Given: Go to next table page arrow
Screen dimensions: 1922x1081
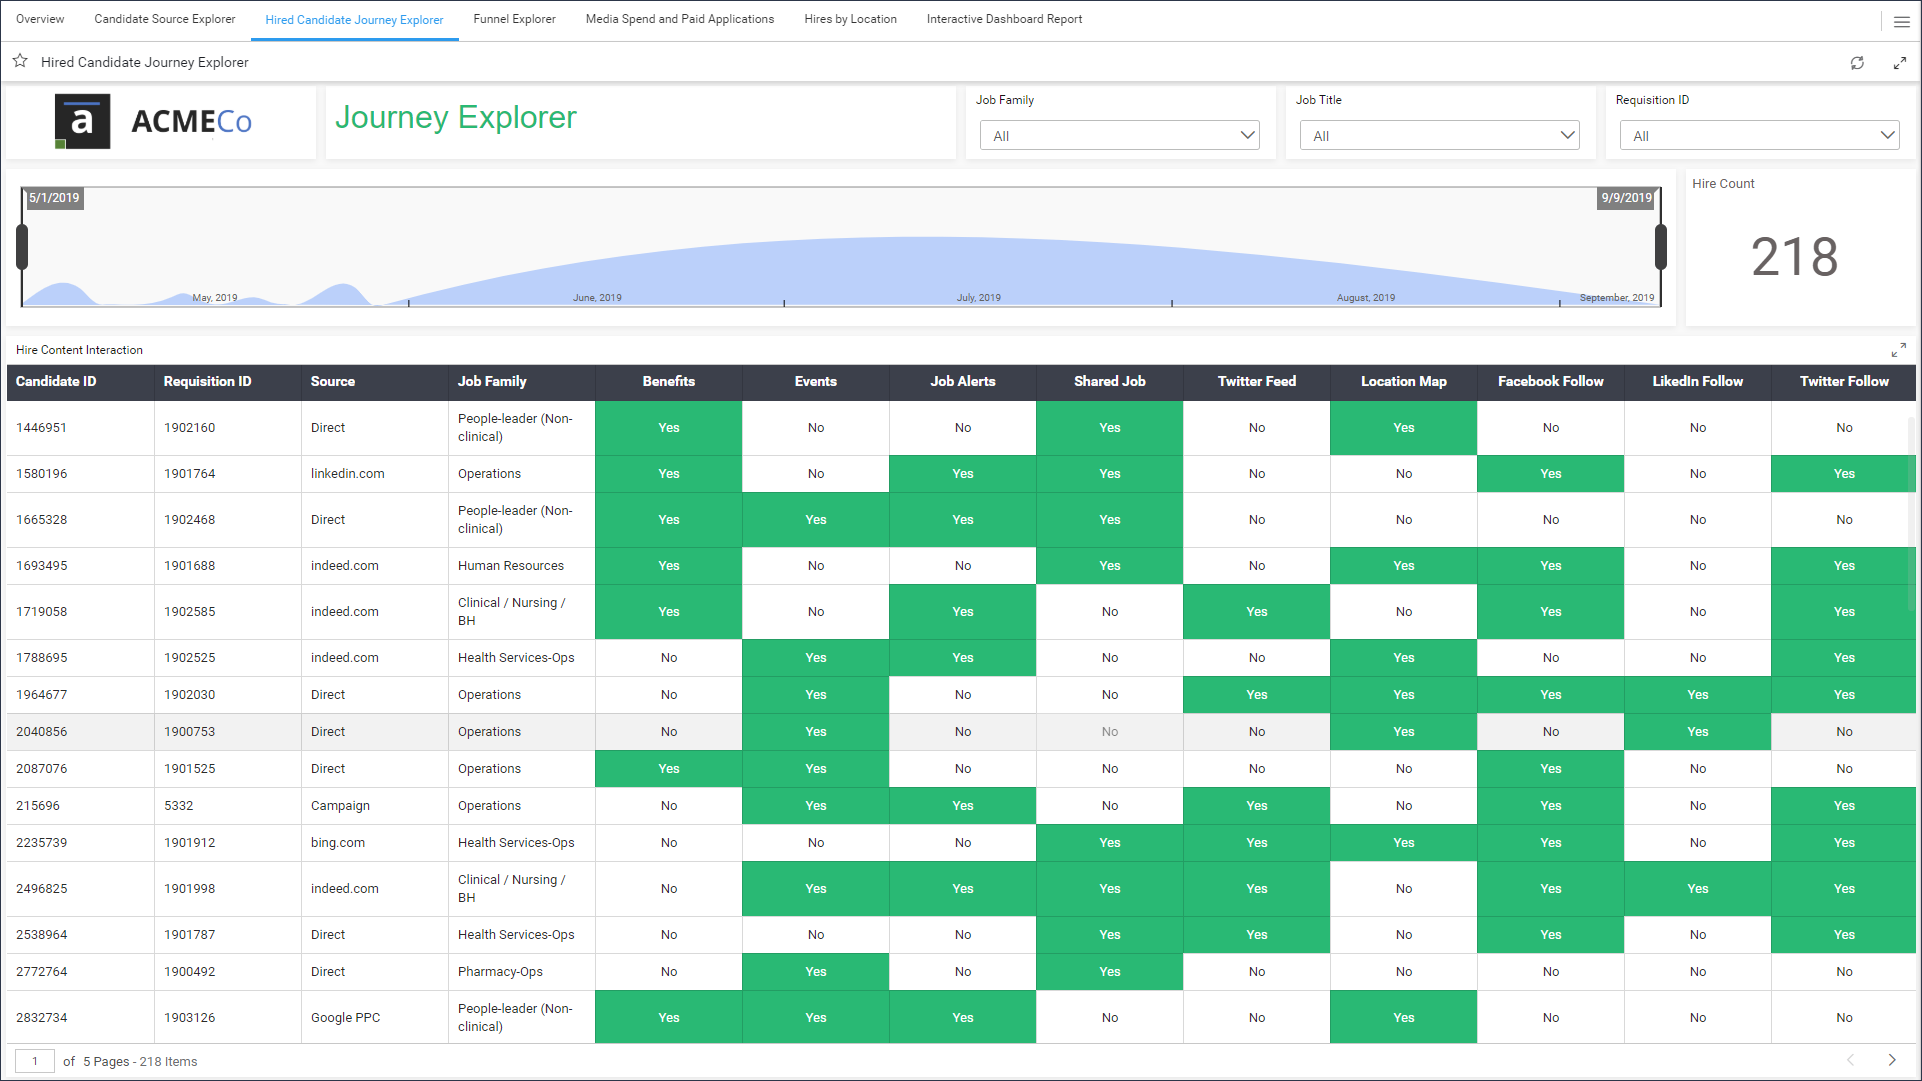Looking at the screenshot, I should [1891, 1060].
